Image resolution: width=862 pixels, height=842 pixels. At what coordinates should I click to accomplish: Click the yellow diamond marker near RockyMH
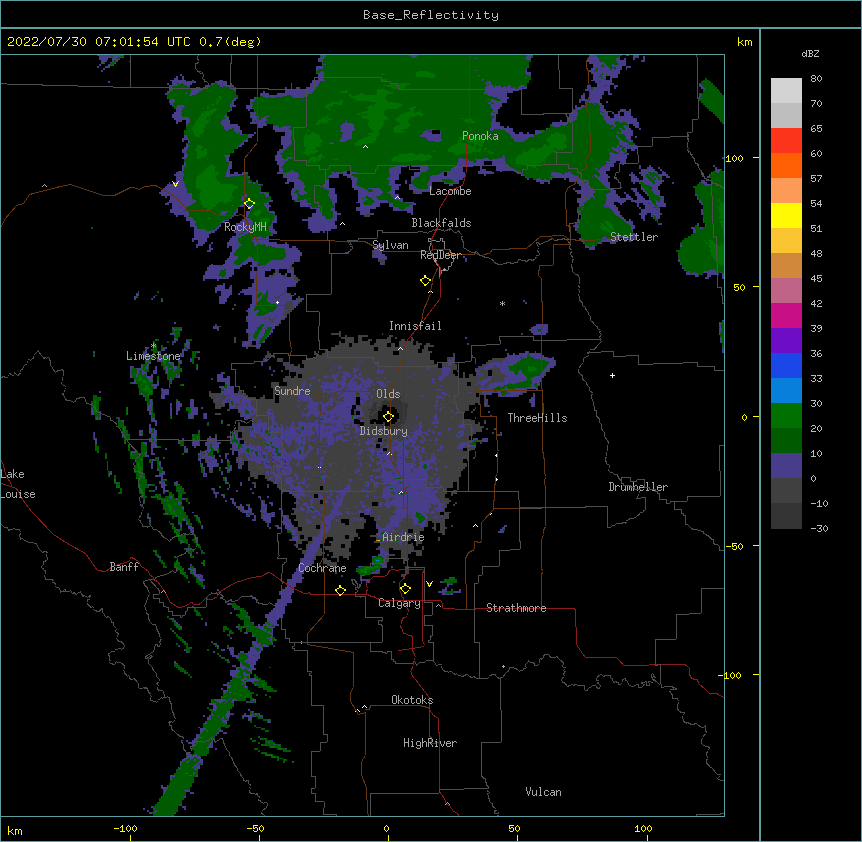pos(249,204)
